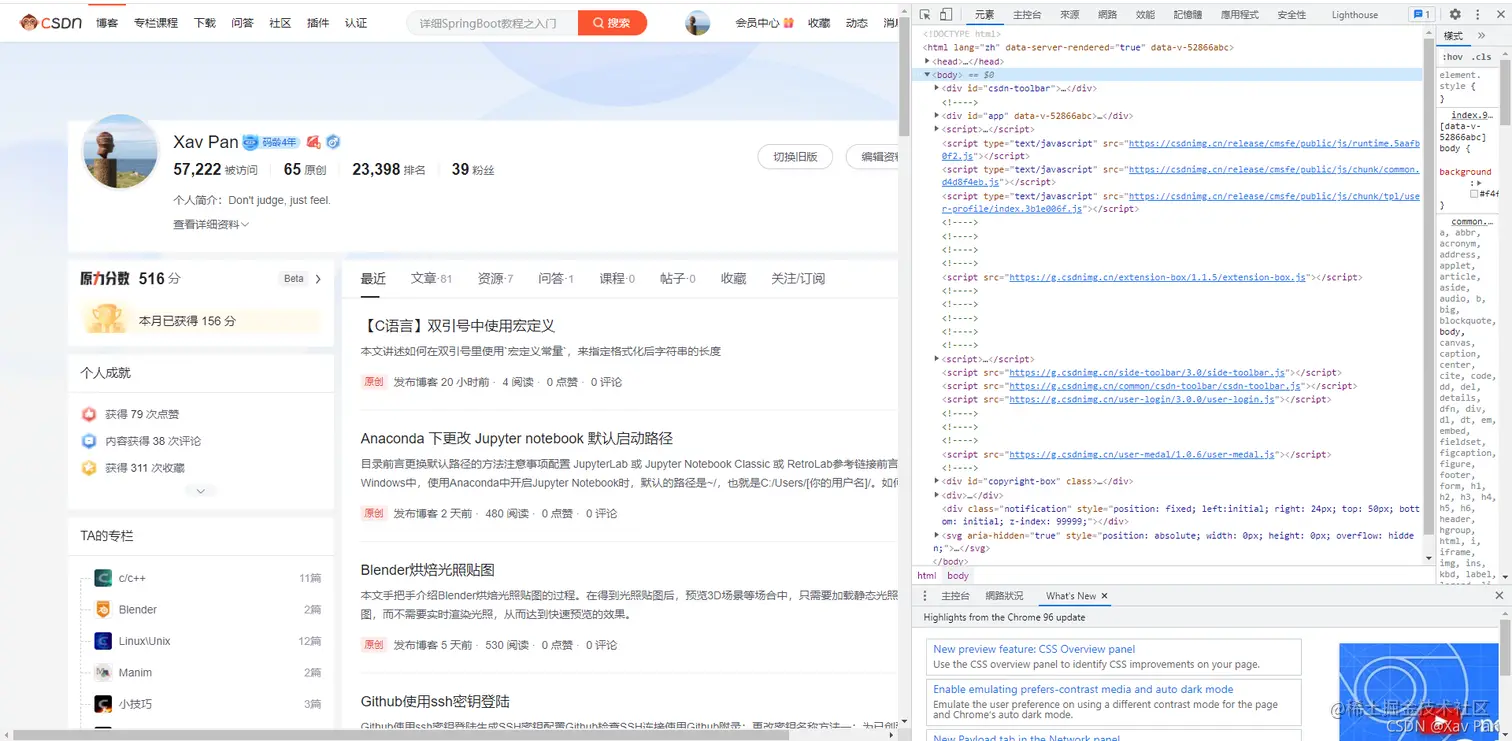1512x741 pixels.
Task: Select the 收藏 profile tab
Action: click(x=733, y=279)
